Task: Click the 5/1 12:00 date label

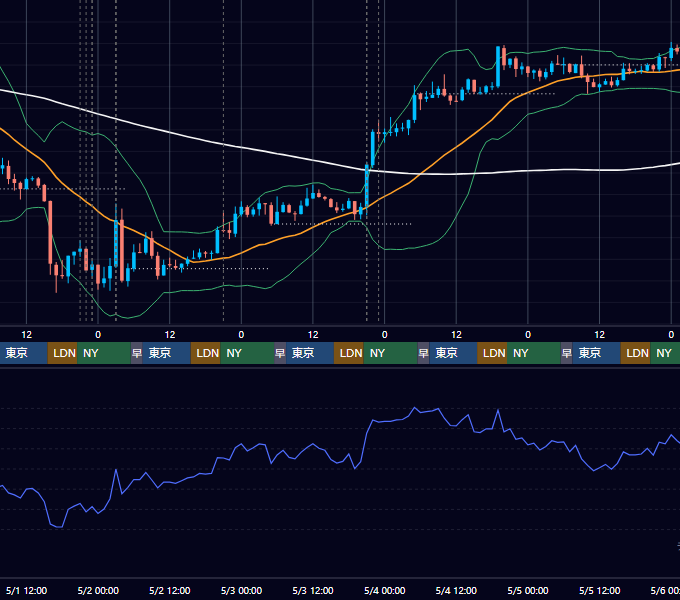Action: coord(26,590)
